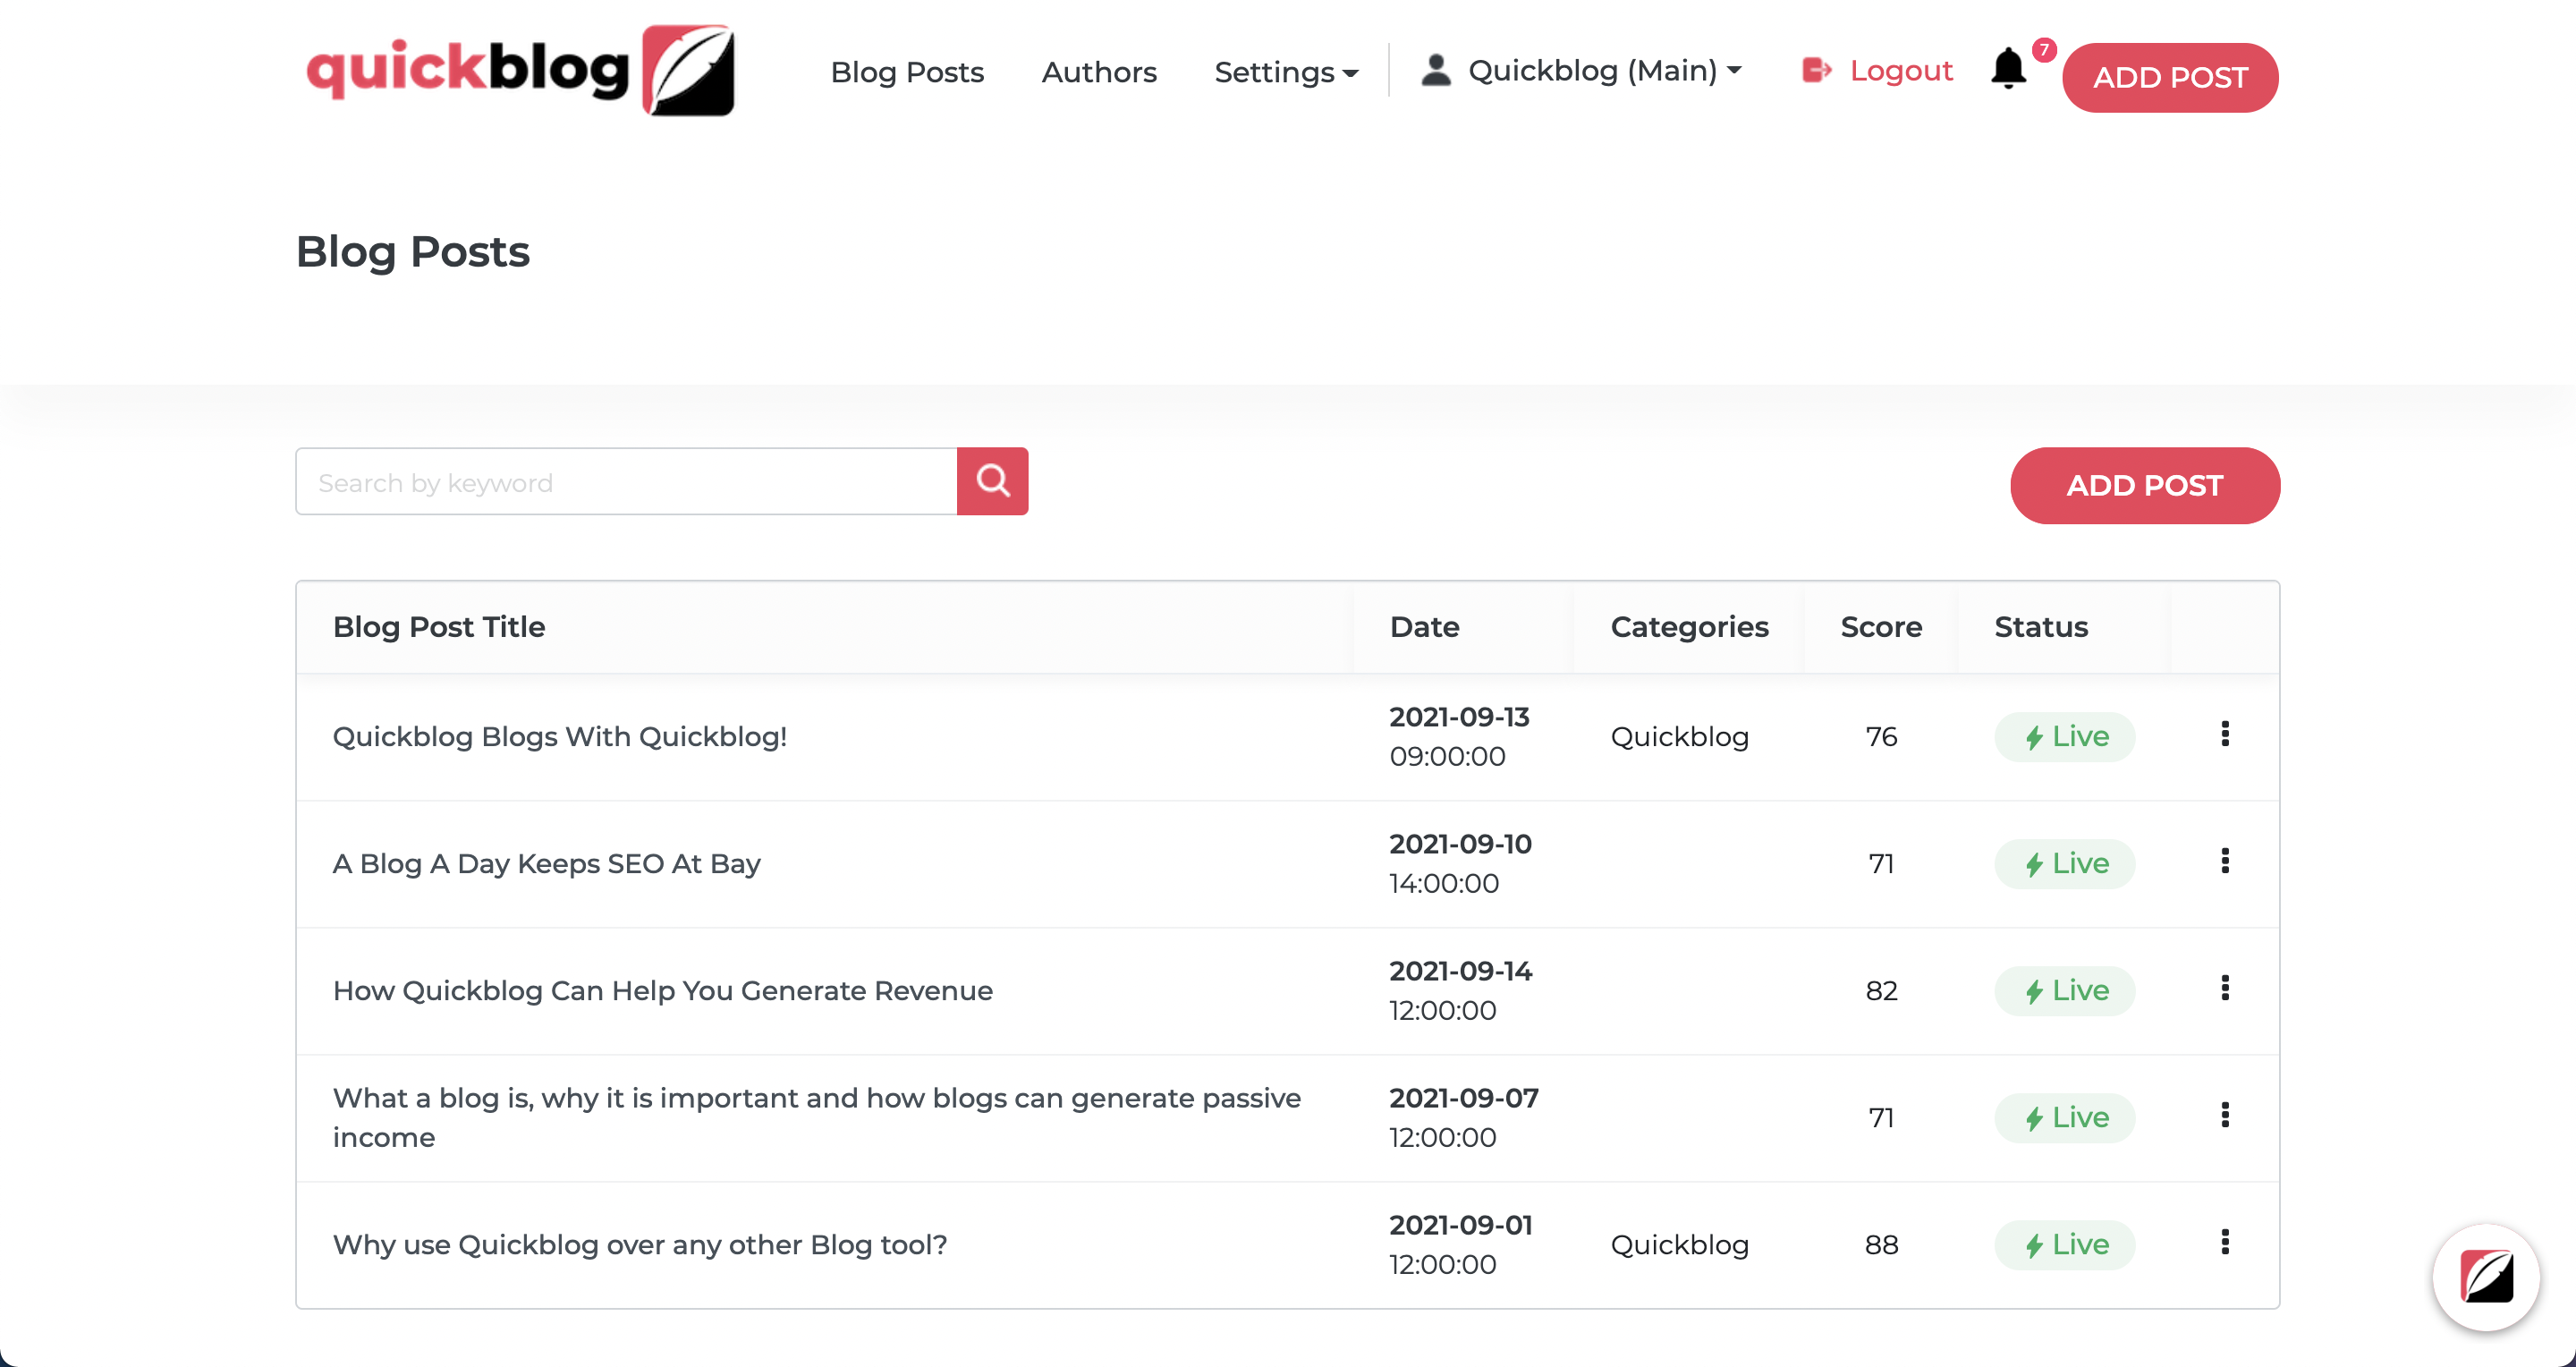Click the logout arrow icon
The height and width of the screenshot is (1367, 2576).
tap(1816, 70)
